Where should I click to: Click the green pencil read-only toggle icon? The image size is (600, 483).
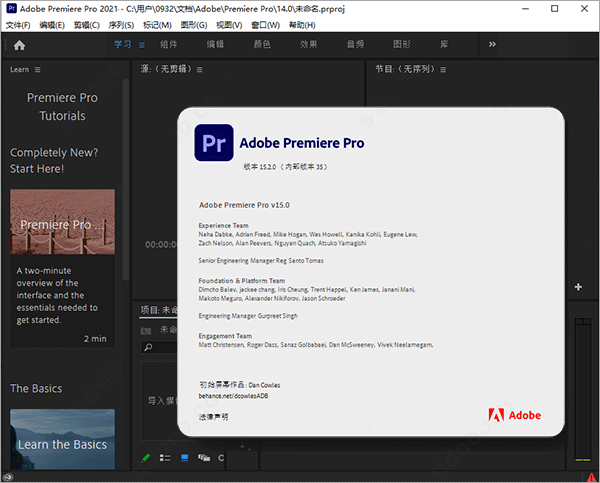point(146,458)
